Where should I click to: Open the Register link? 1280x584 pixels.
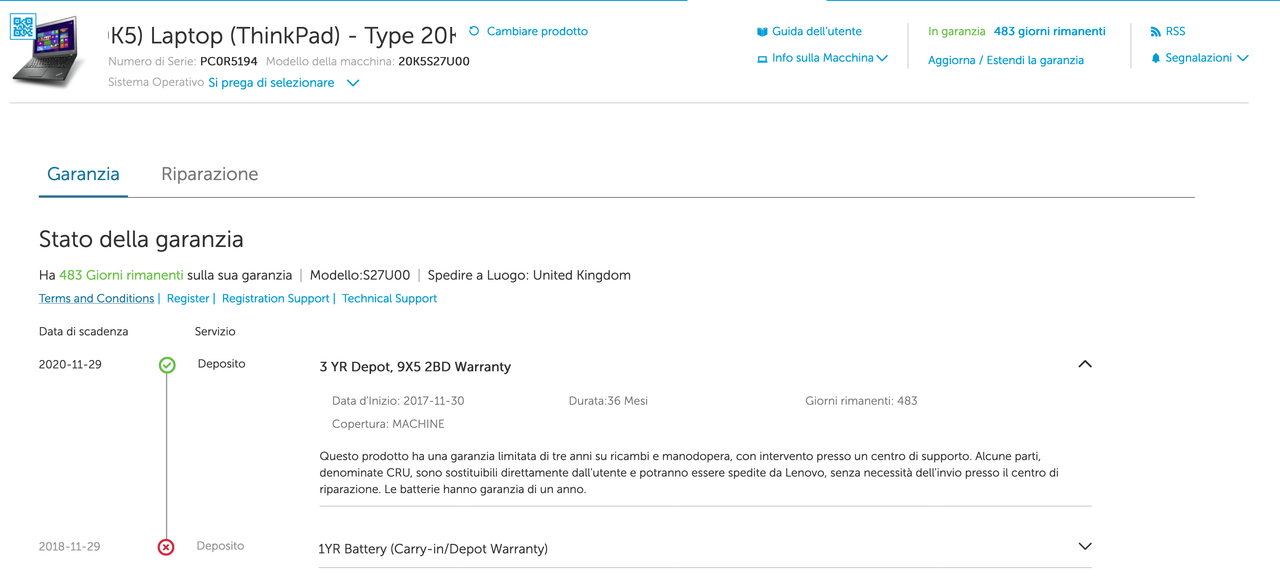pyautogui.click(x=188, y=298)
